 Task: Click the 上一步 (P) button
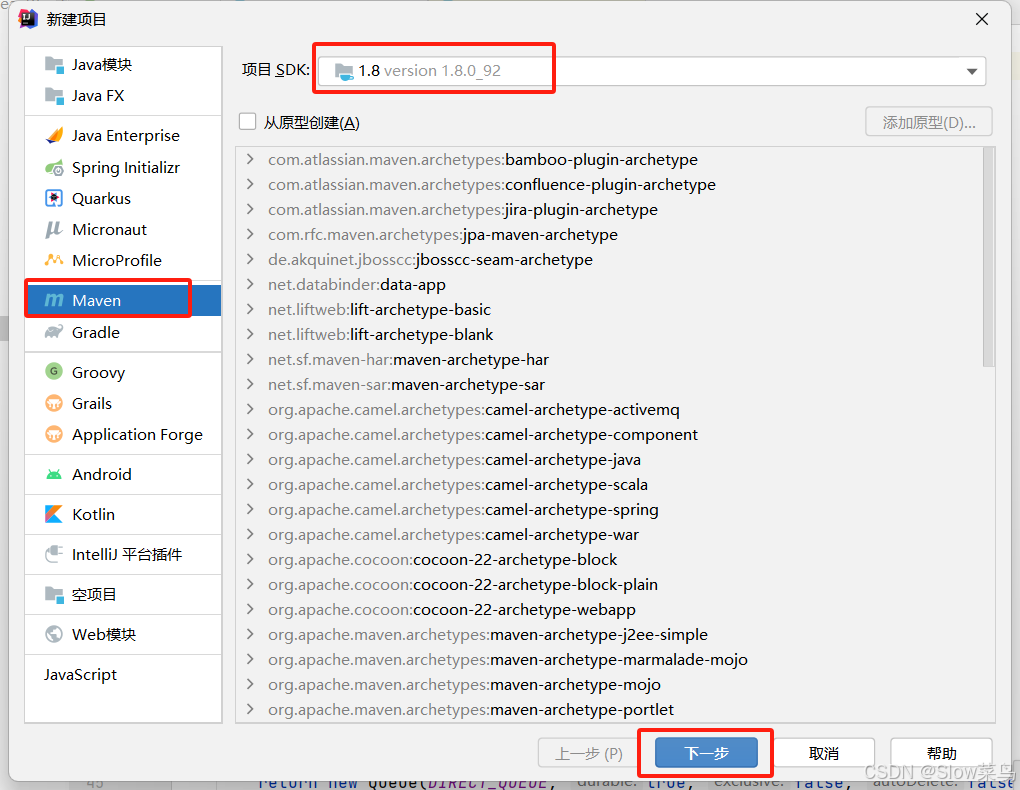click(x=588, y=753)
